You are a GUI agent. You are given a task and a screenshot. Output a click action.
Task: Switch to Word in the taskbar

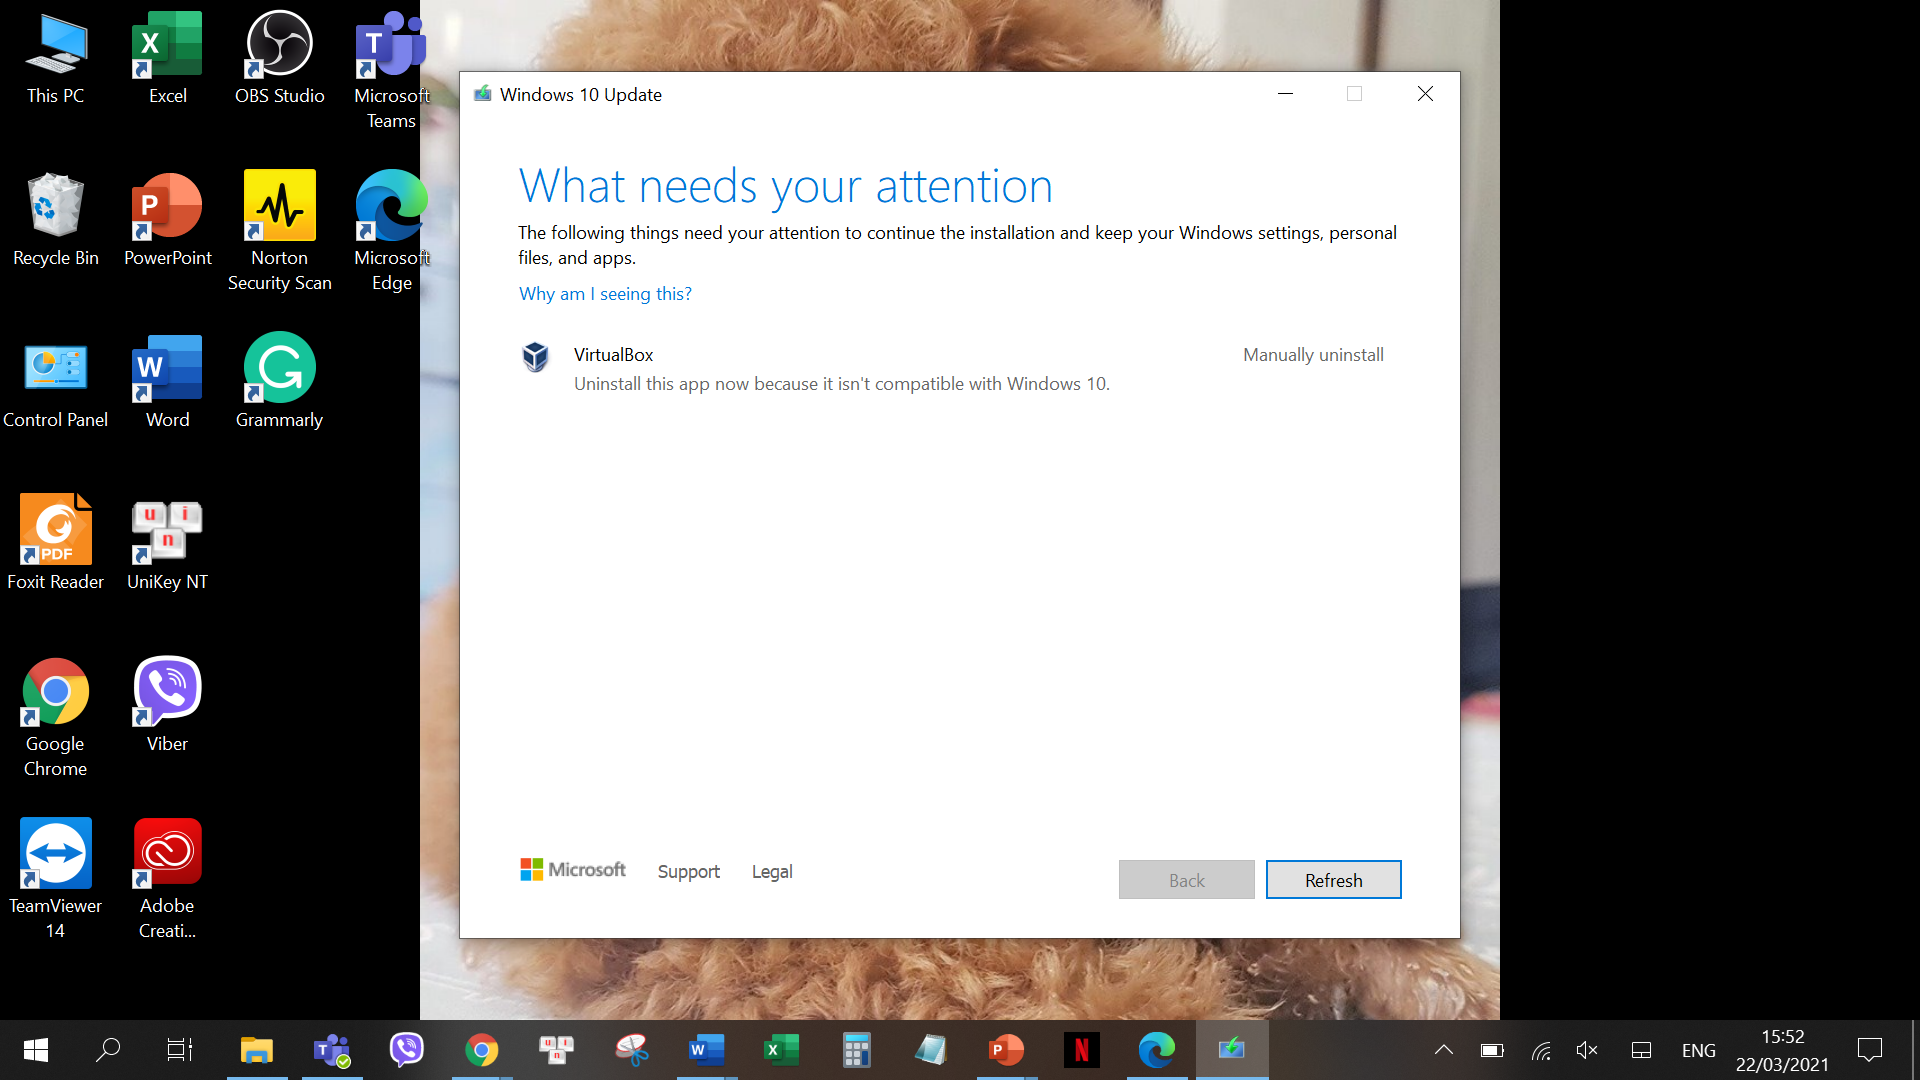(707, 1050)
